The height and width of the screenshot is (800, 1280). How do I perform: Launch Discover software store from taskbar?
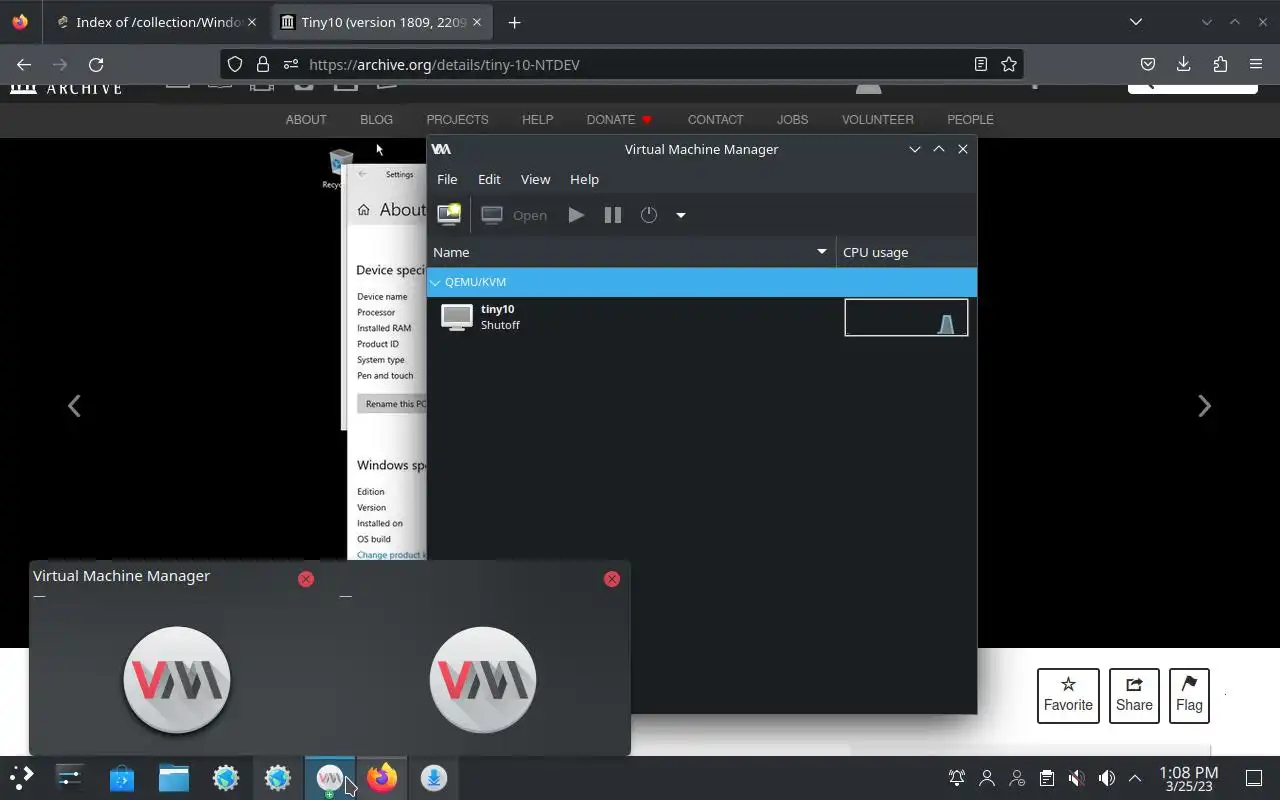tap(122, 777)
